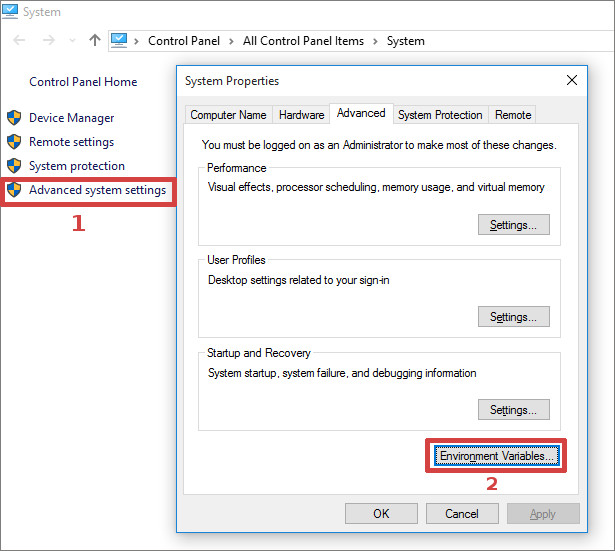Click the shield icon next to System protection
The width and height of the screenshot is (615, 551).
coord(14,166)
